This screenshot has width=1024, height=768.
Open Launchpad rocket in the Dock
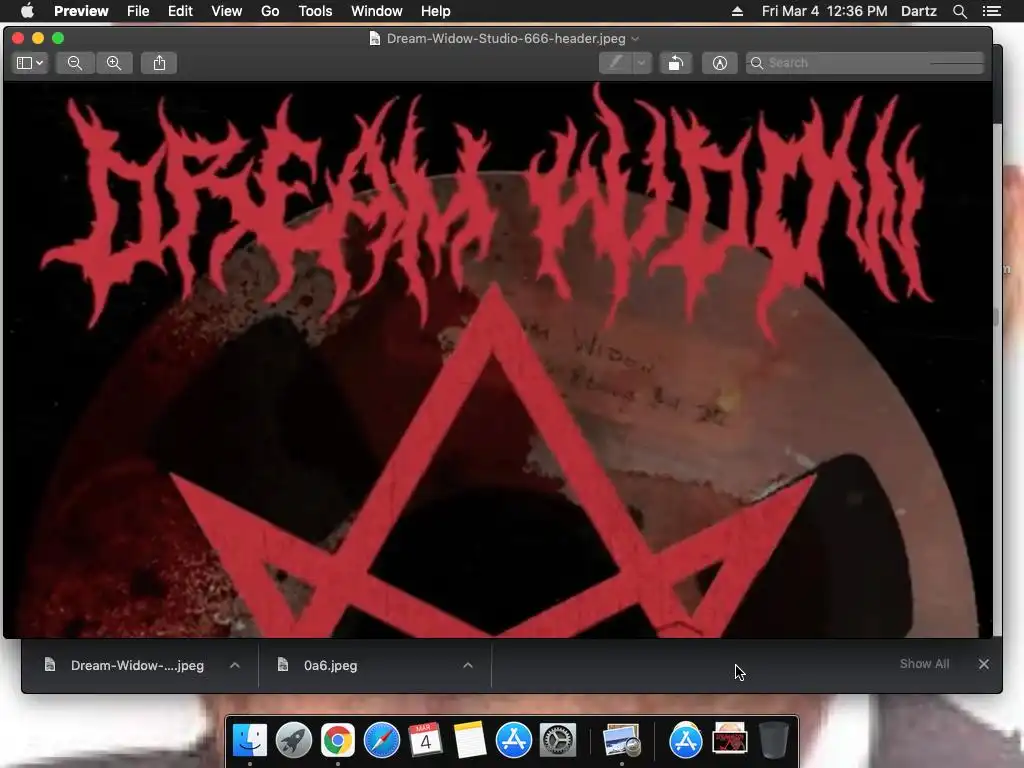294,741
